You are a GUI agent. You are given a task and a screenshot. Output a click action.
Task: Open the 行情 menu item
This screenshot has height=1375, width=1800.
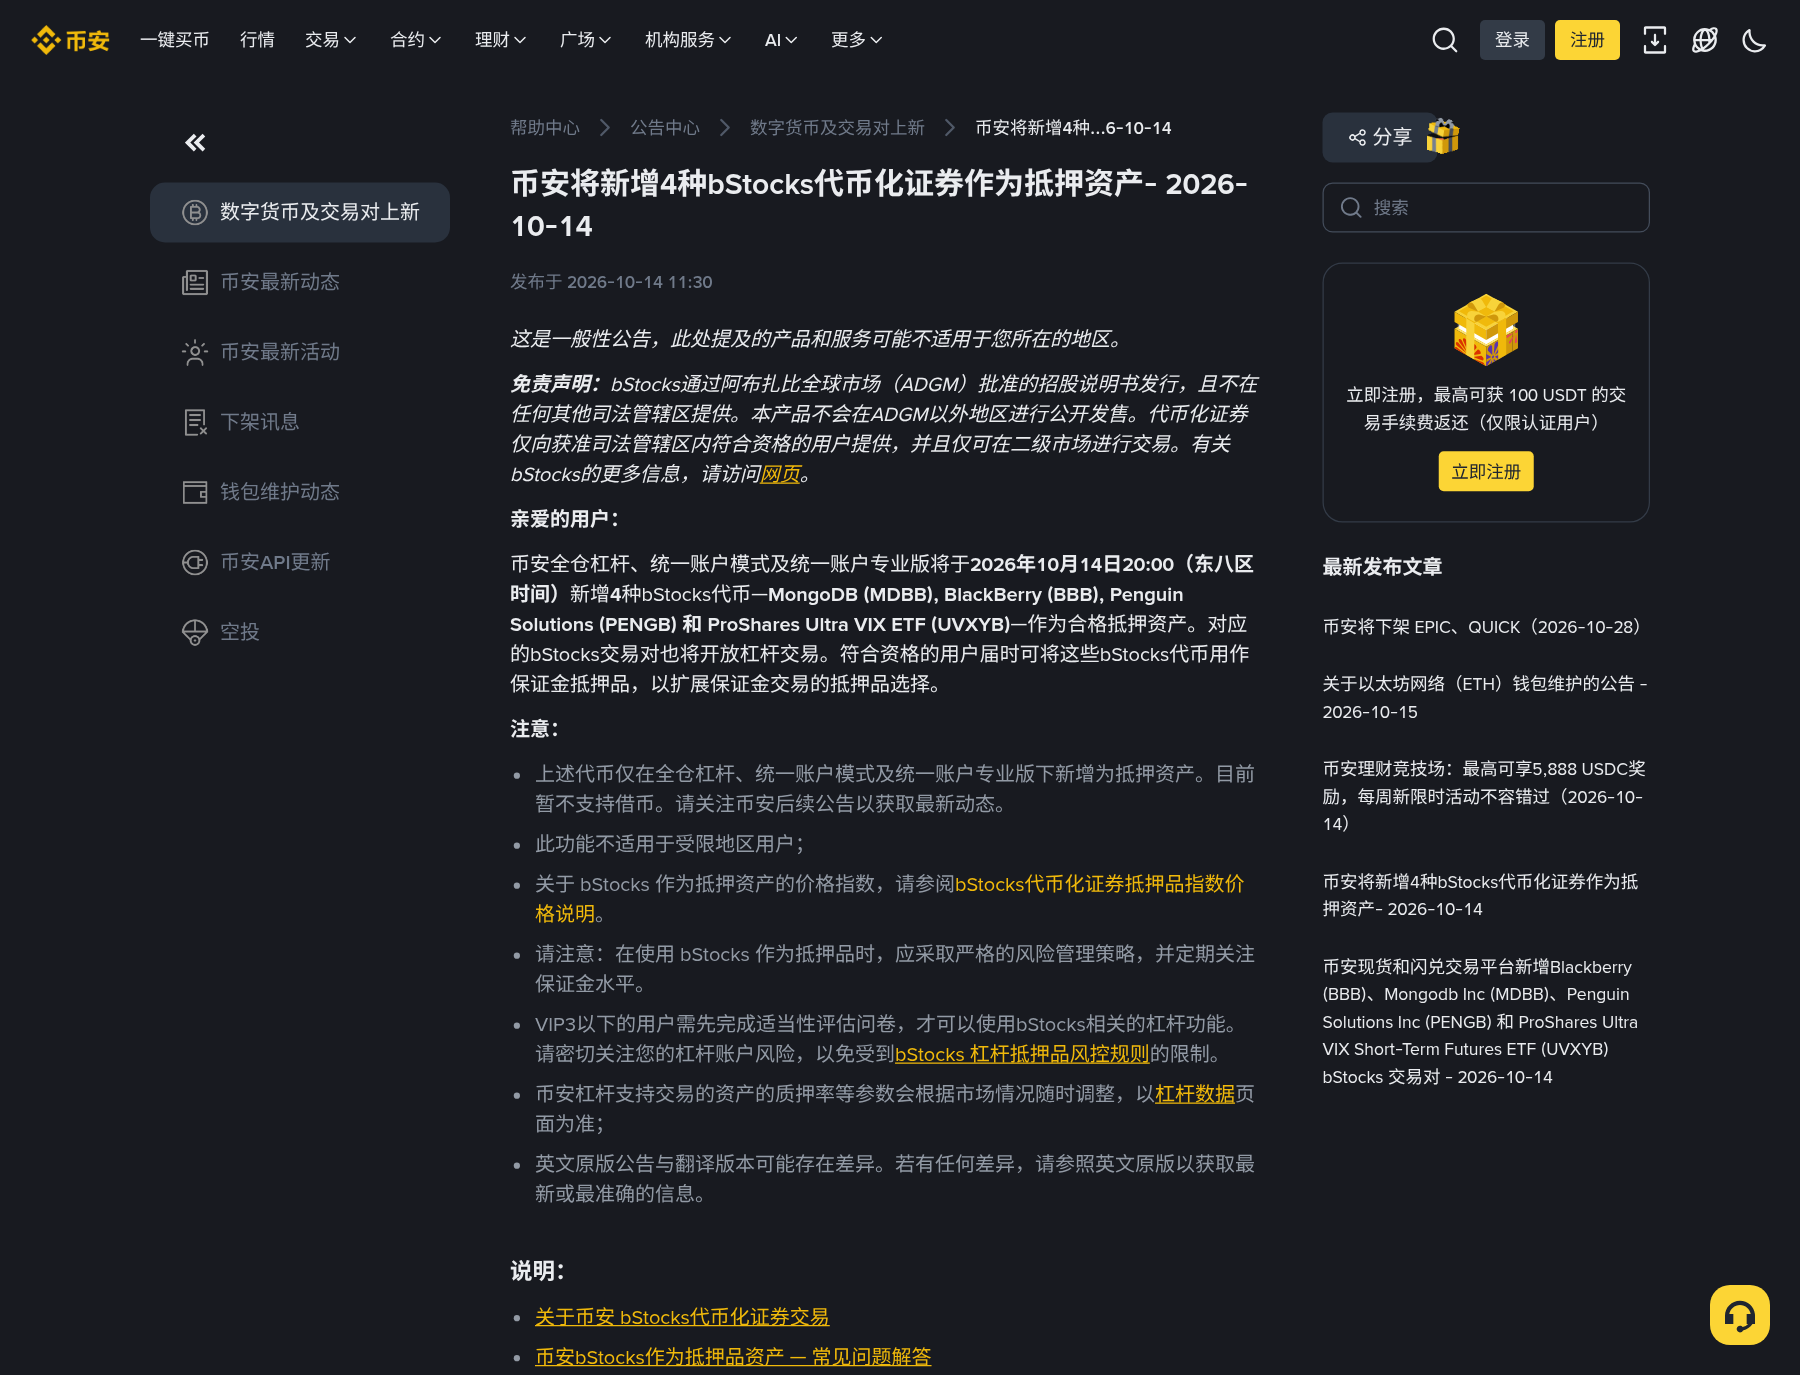(x=257, y=40)
